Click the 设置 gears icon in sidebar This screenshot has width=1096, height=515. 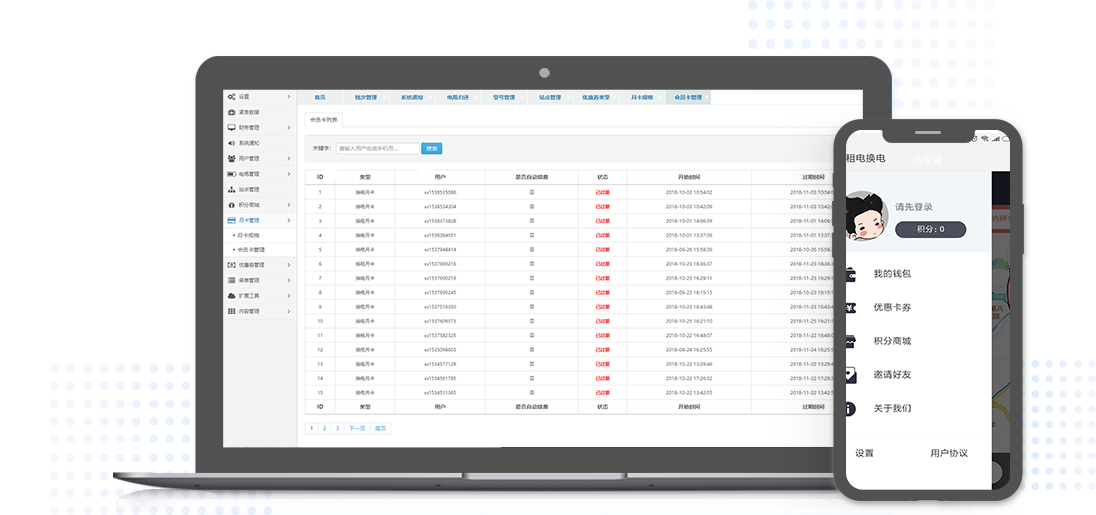click(231, 97)
